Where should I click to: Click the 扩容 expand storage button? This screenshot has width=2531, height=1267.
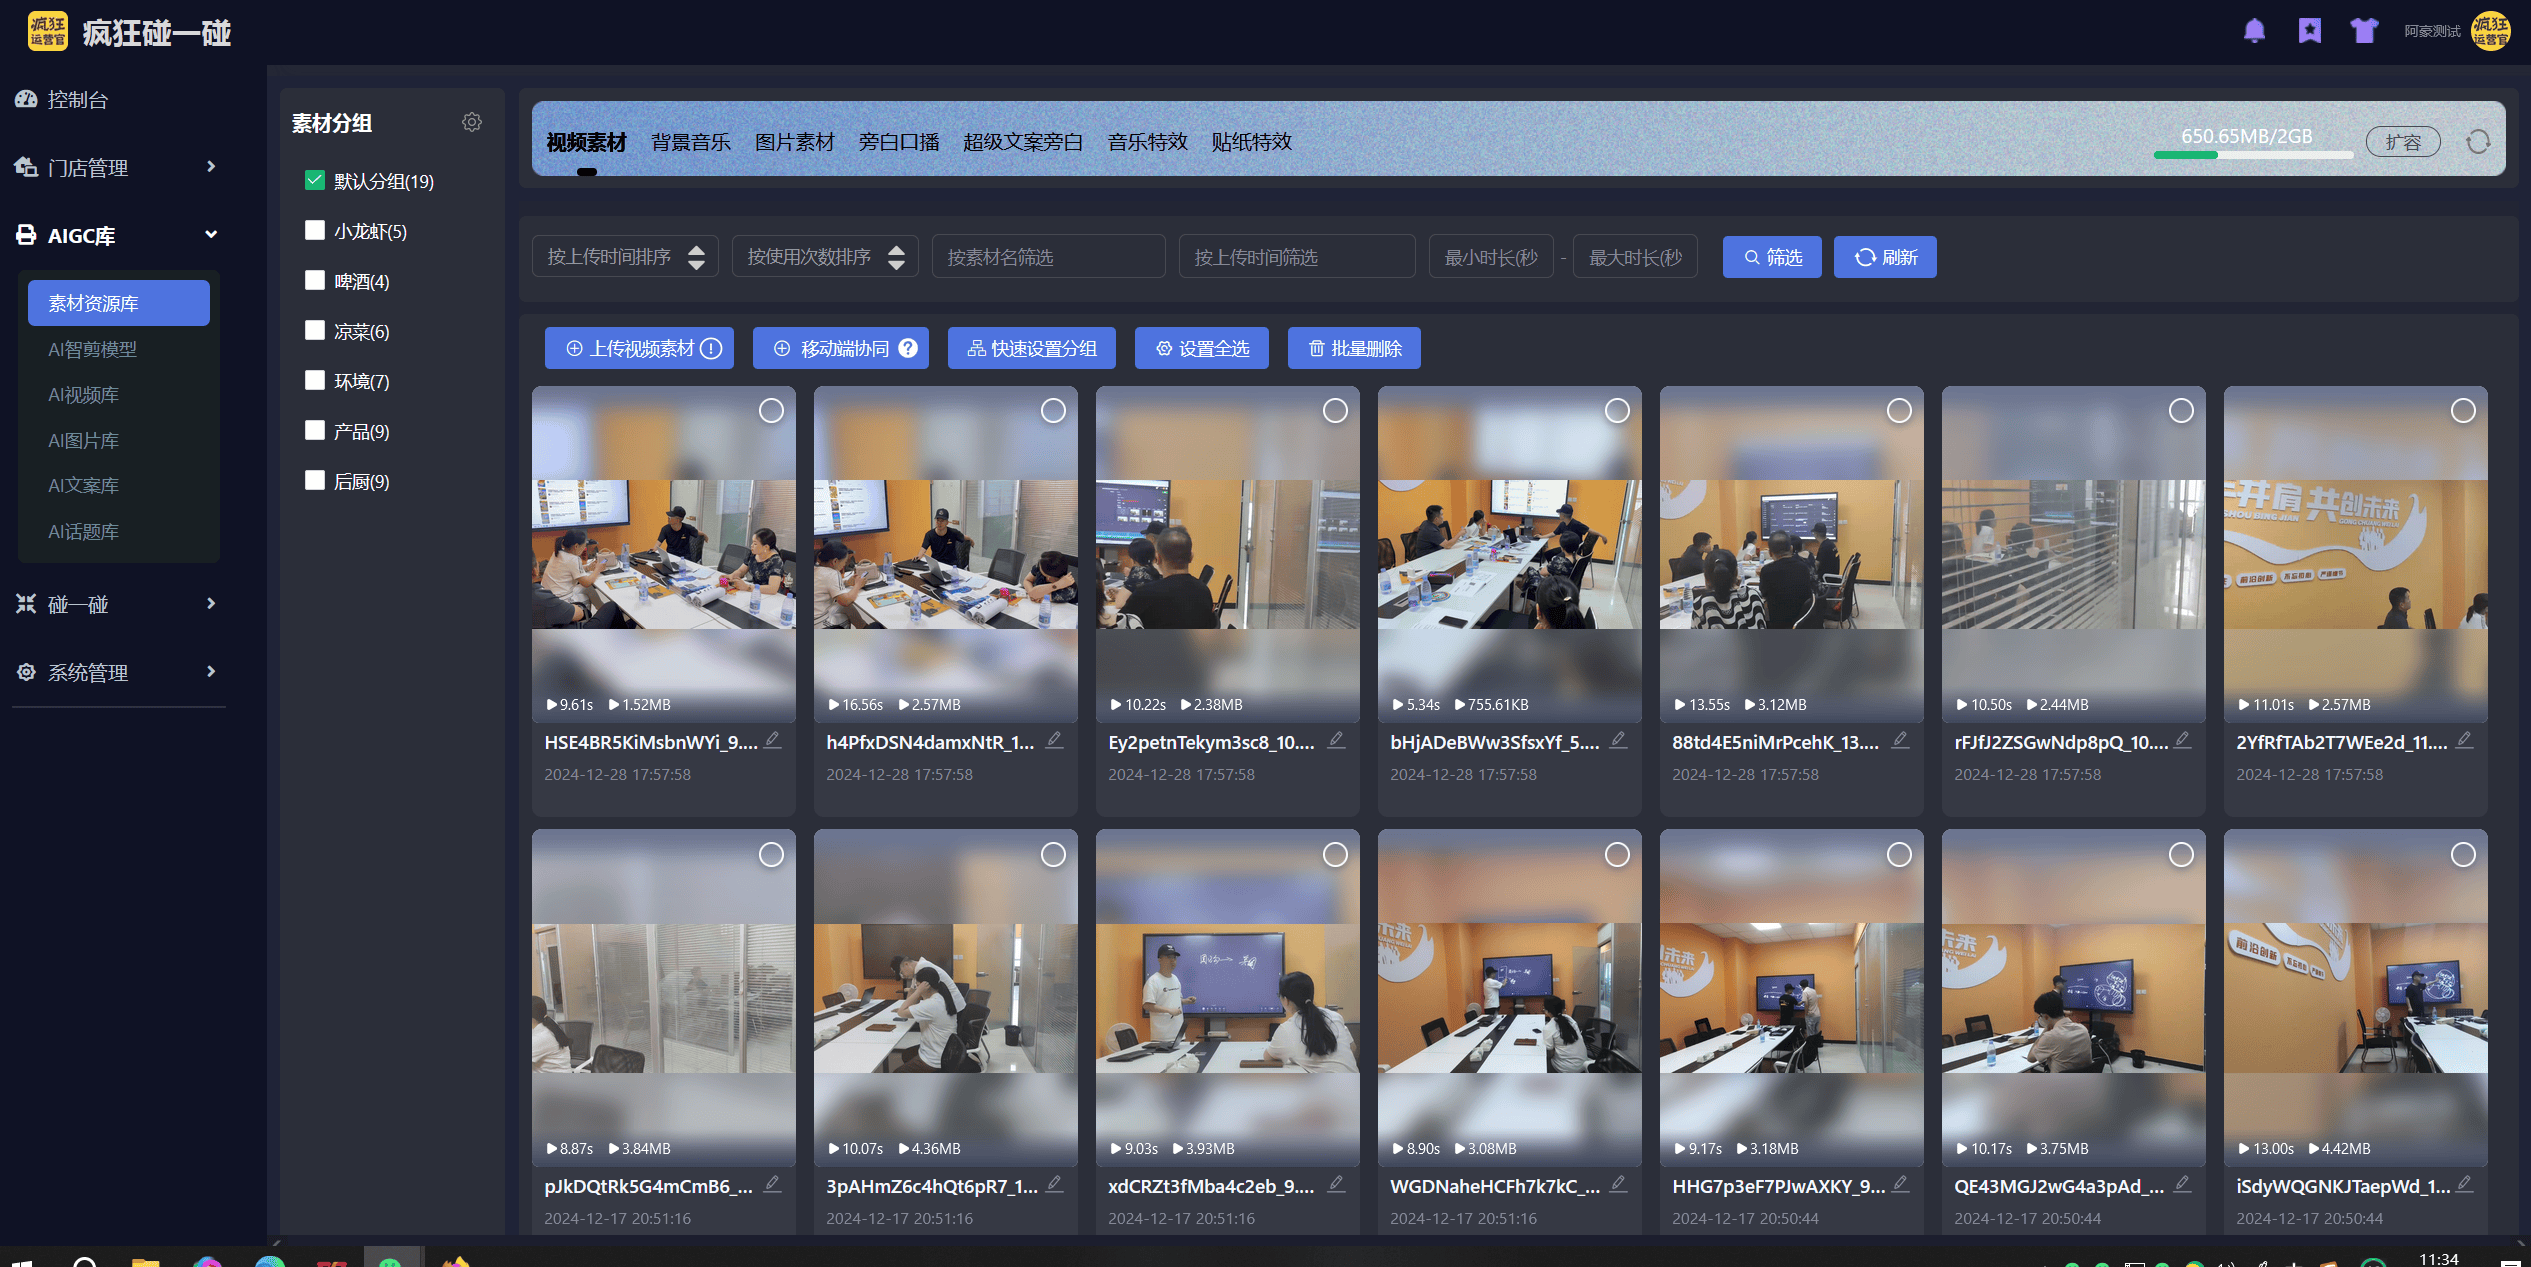coord(2402,142)
